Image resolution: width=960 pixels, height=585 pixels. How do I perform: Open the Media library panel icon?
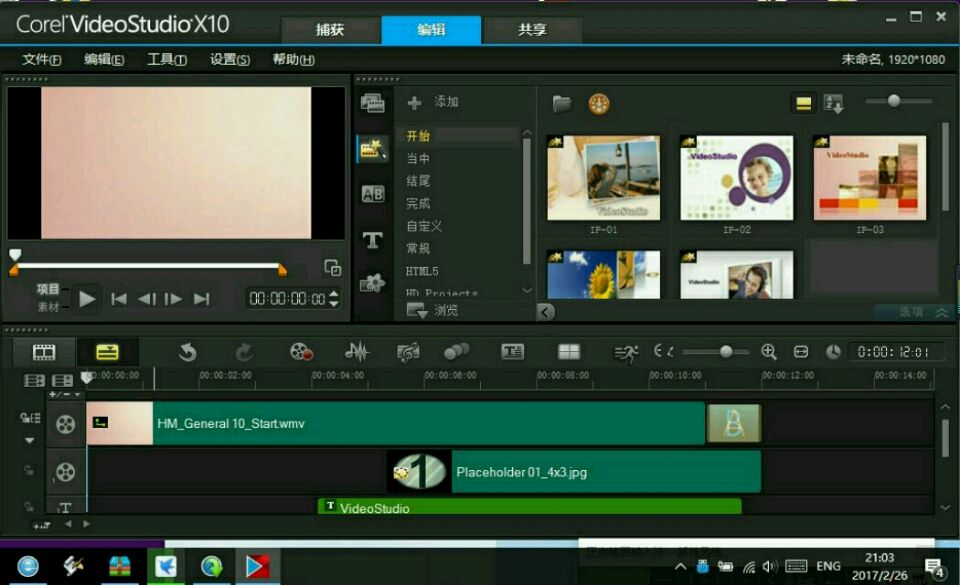coord(372,103)
